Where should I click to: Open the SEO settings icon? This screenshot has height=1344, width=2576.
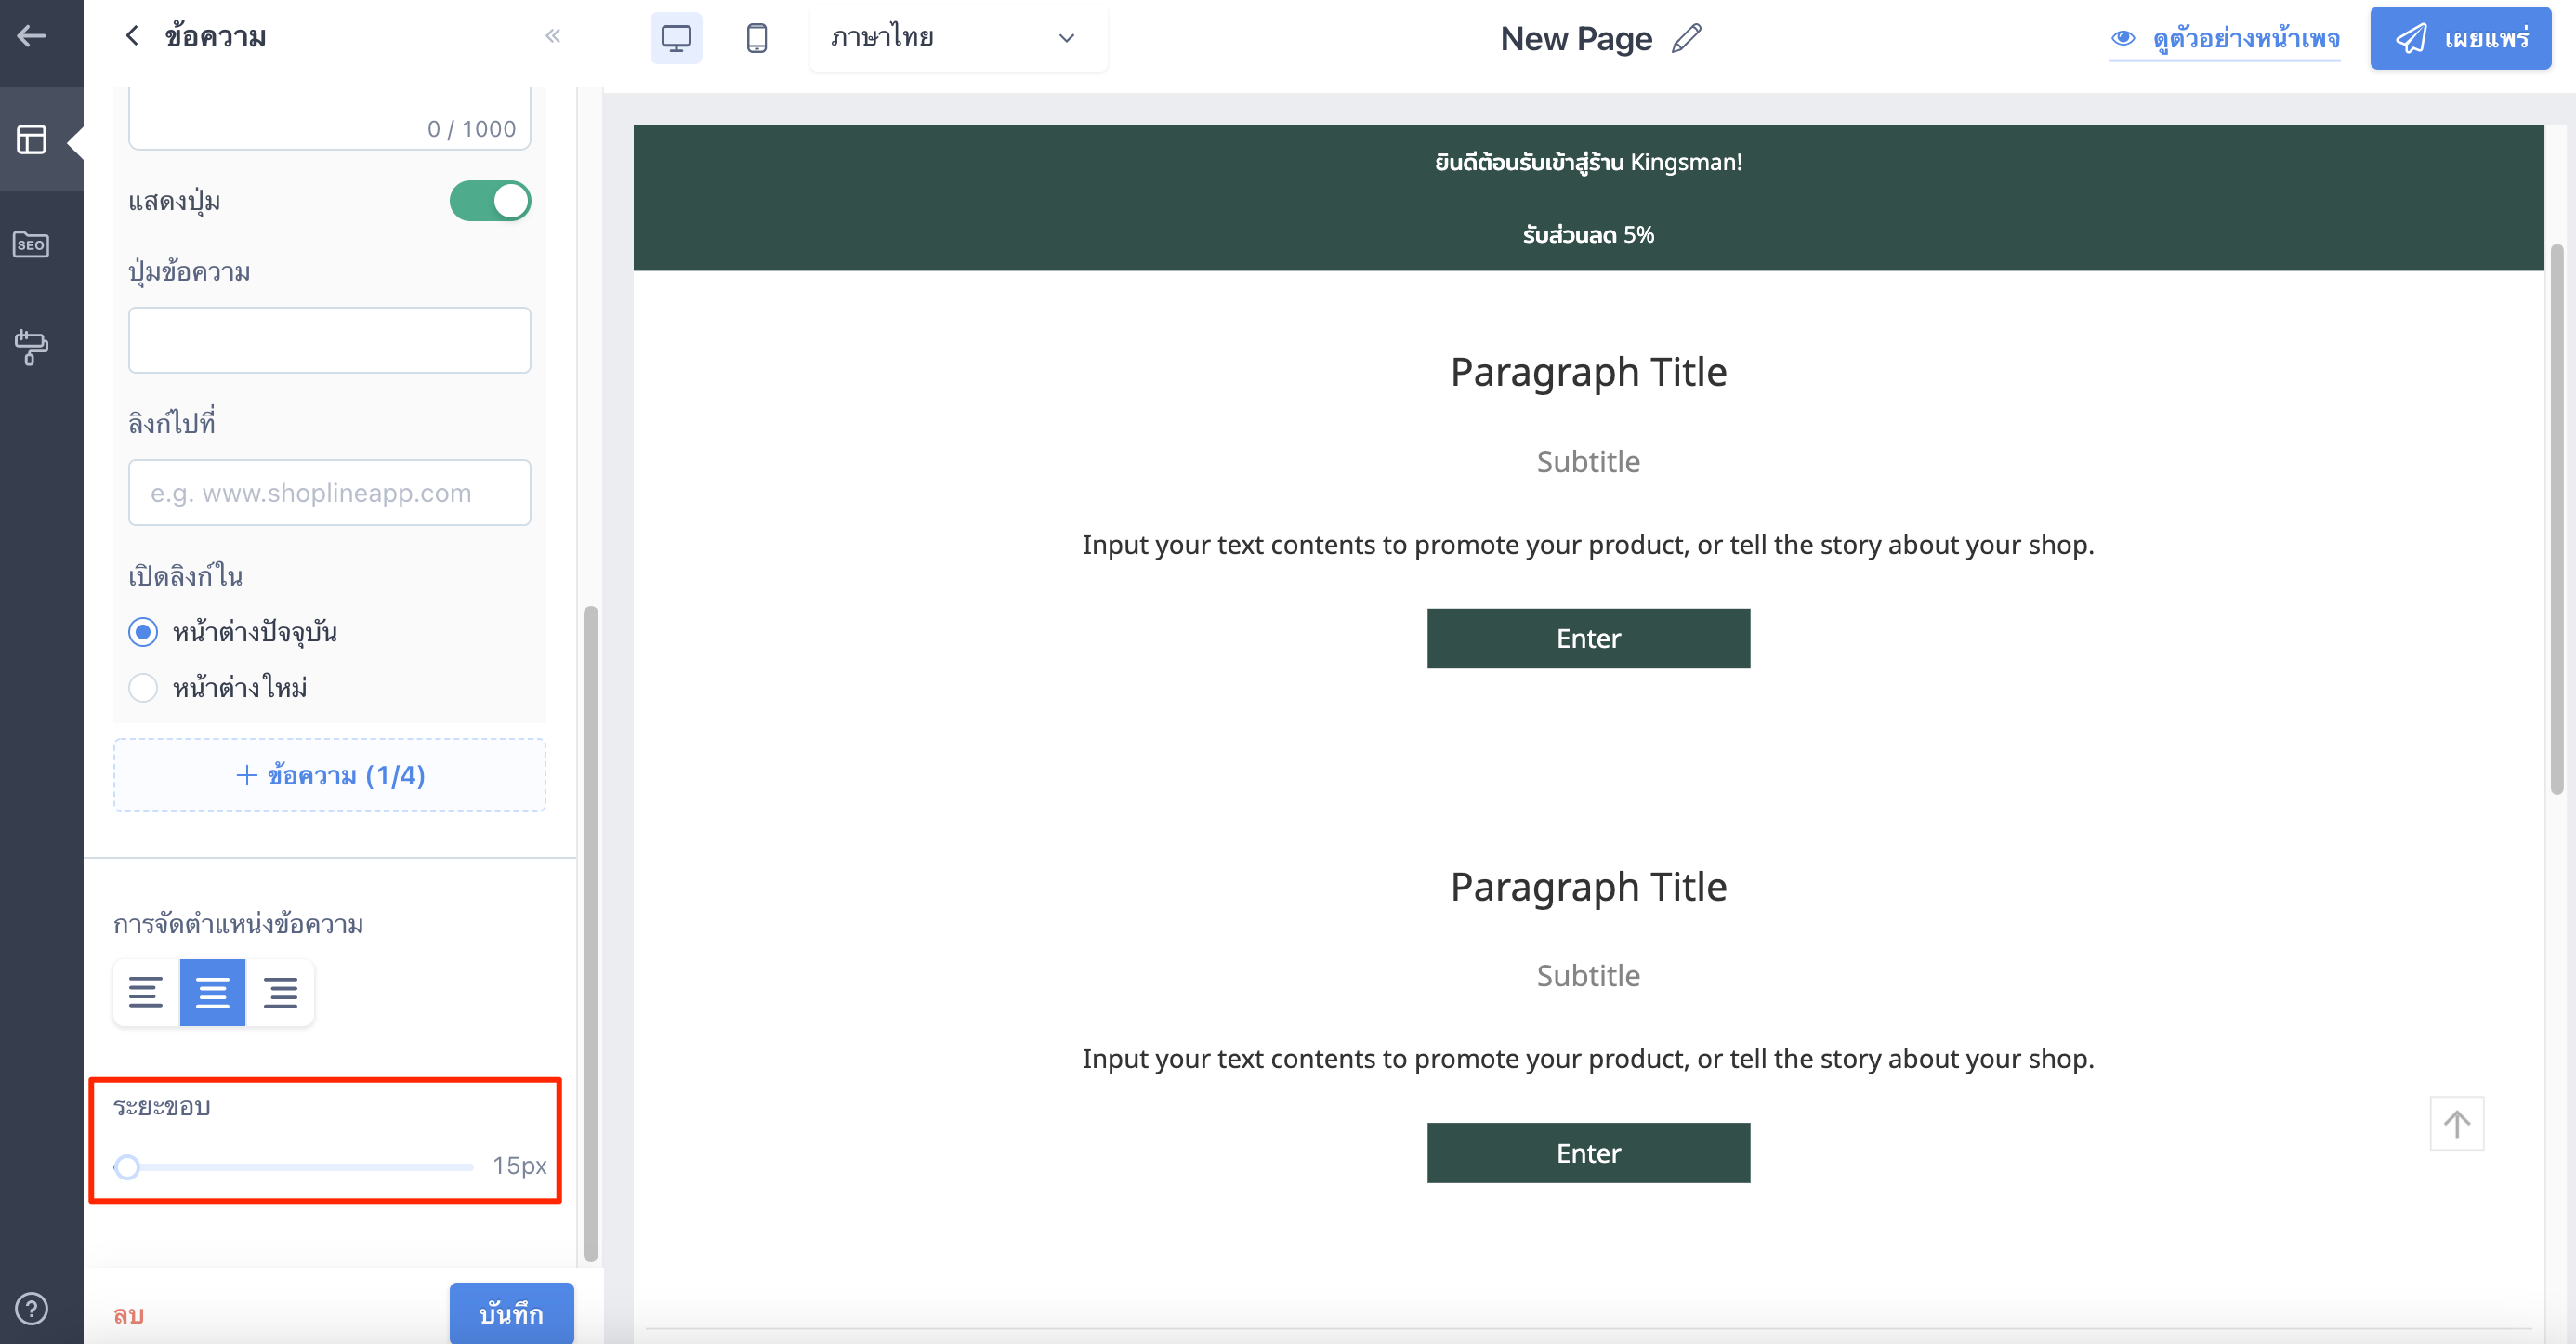[x=31, y=245]
